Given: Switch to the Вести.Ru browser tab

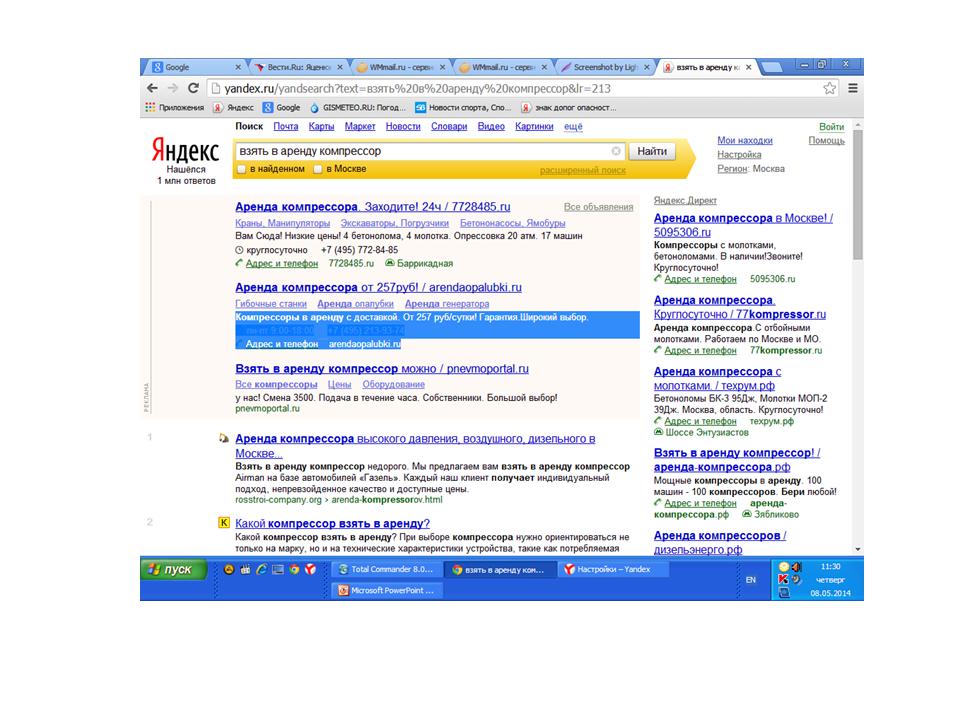Looking at the screenshot, I should [x=299, y=67].
